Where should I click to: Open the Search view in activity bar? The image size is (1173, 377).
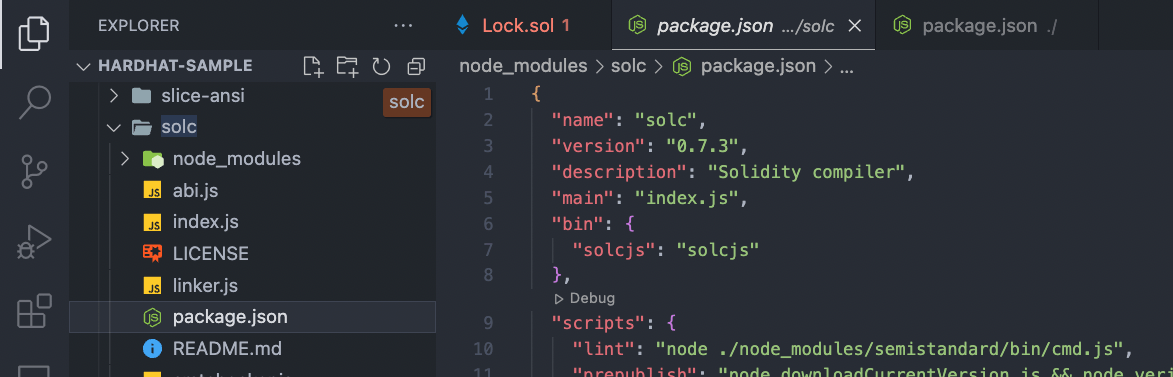point(34,102)
